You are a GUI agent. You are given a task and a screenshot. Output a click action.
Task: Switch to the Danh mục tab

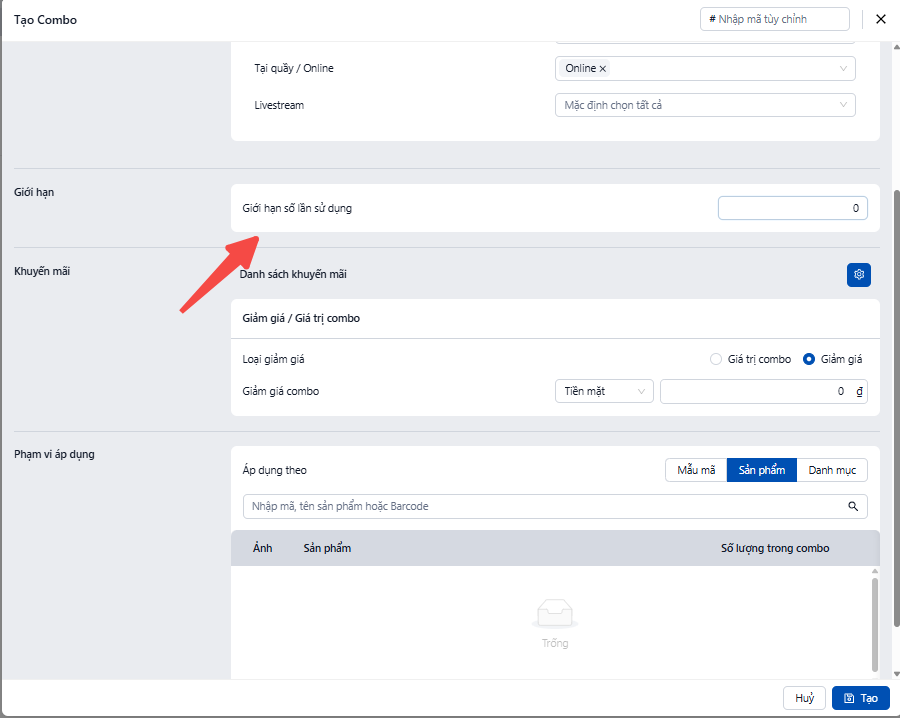(832, 470)
